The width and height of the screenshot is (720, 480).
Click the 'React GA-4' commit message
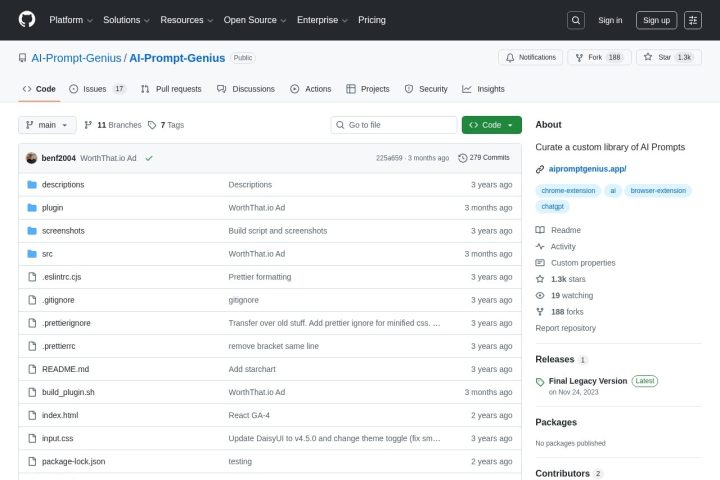click(249, 415)
